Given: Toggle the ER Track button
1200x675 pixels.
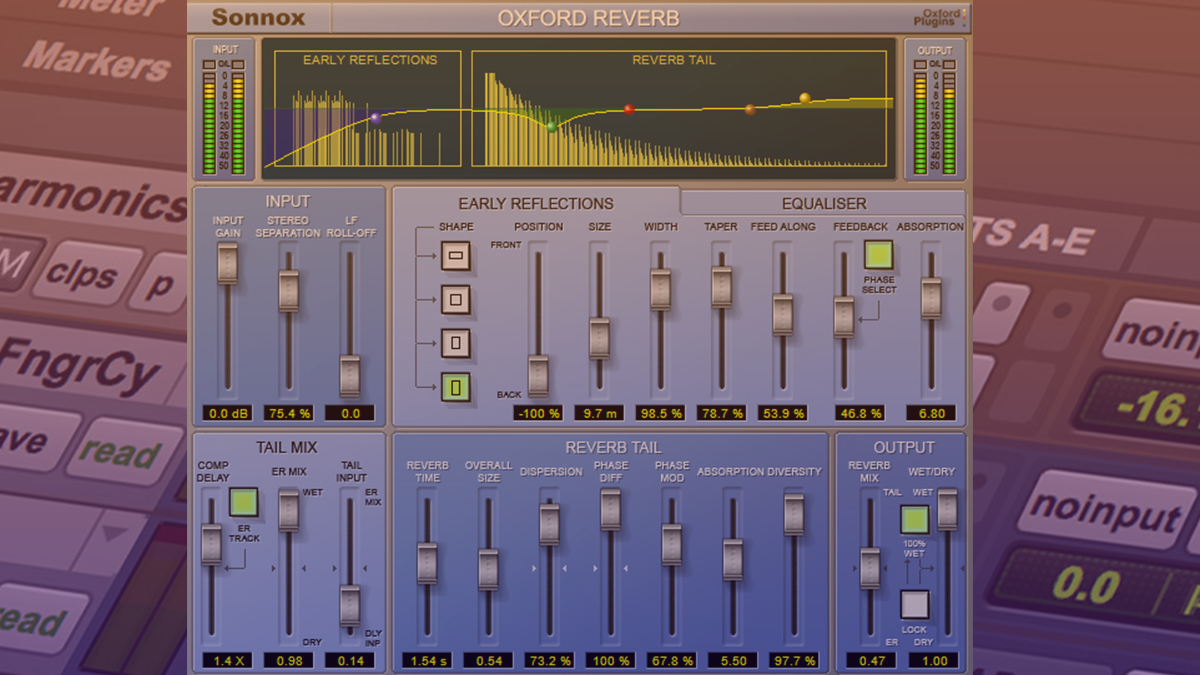Looking at the screenshot, I should 244,502.
